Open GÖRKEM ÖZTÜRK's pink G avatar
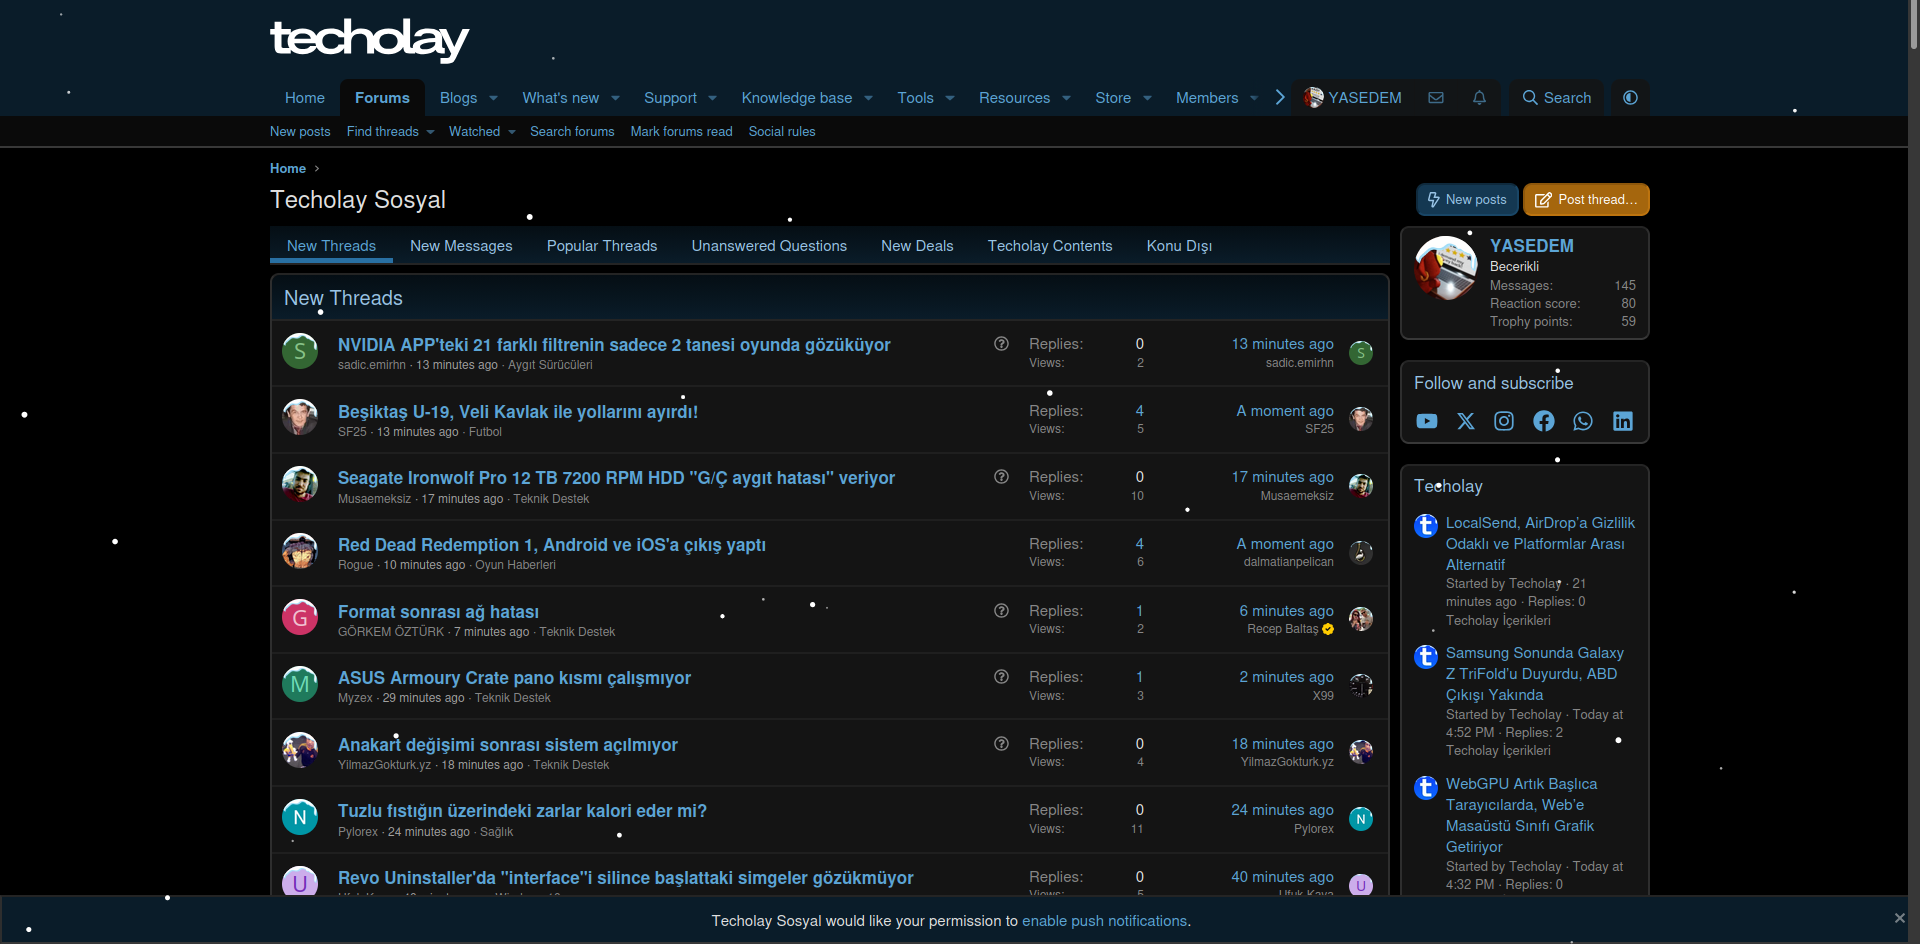 pos(300,618)
